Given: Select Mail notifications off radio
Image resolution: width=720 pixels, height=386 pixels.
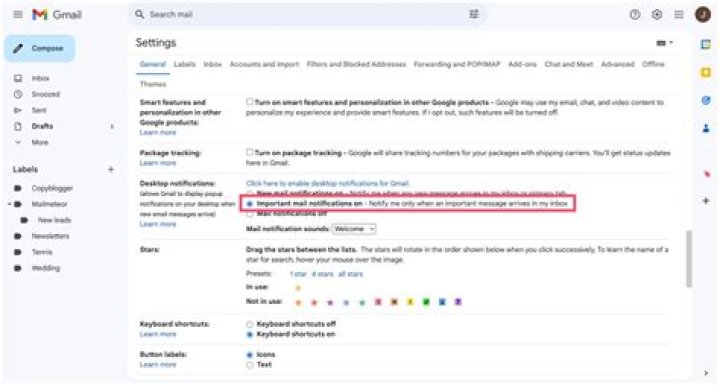Looking at the screenshot, I should (250, 214).
